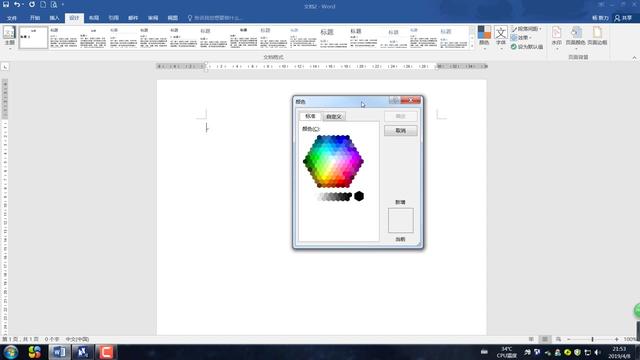Click the Share button
Viewport: 640px width, 360px height.
pyautogui.click(x=623, y=18)
